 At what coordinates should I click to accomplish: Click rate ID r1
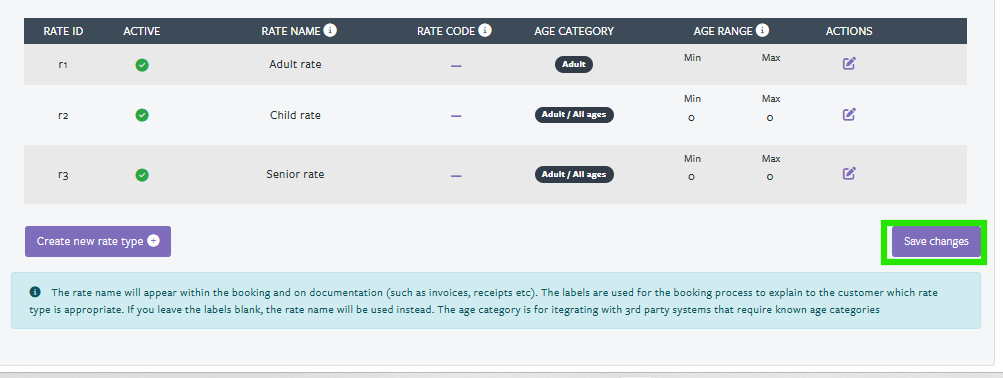point(63,64)
